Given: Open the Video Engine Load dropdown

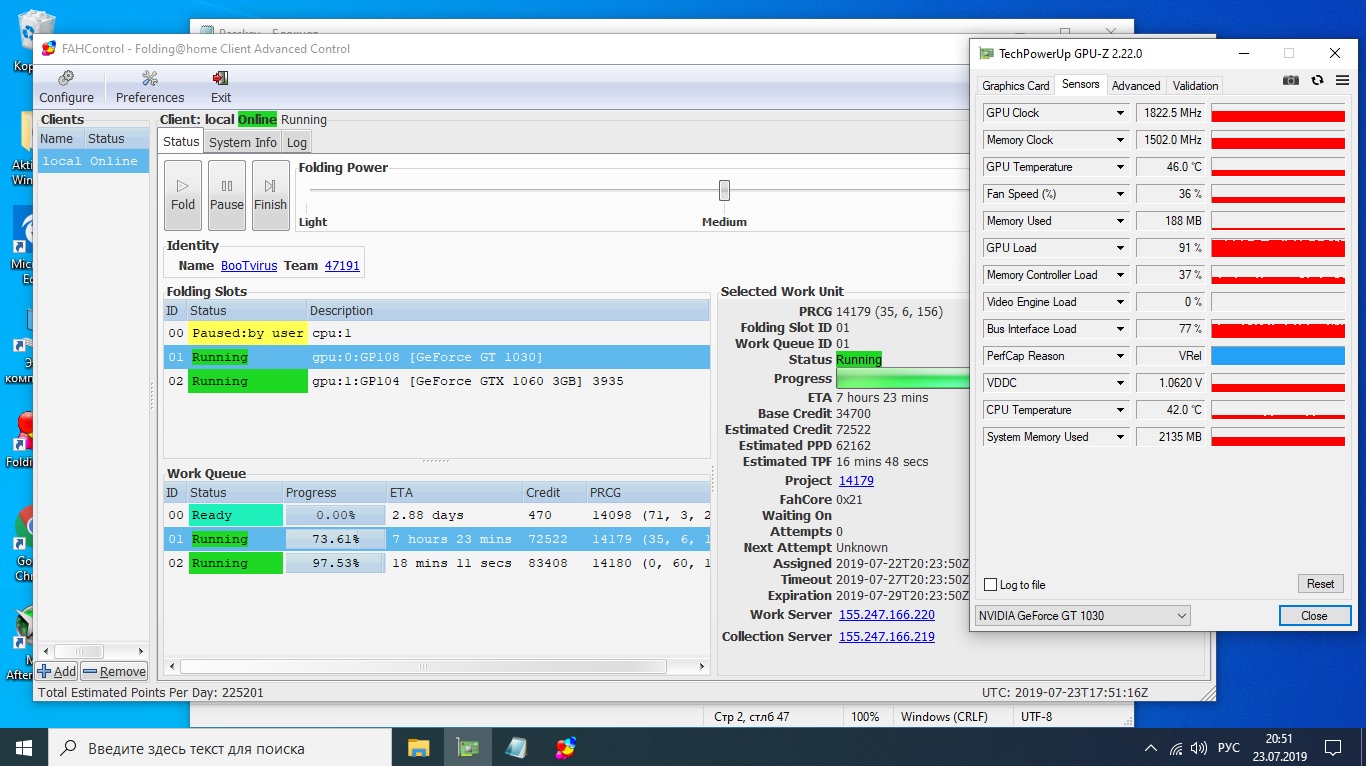Looking at the screenshot, I should coord(1120,302).
